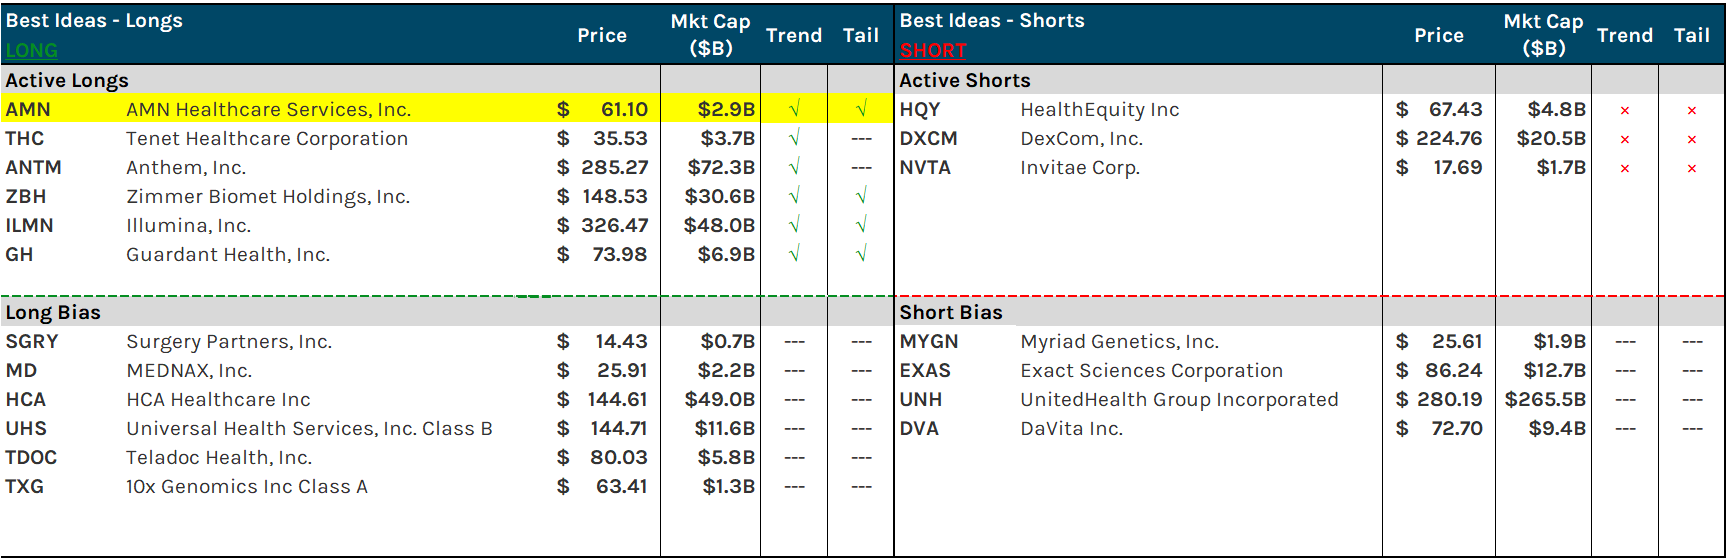Click the Mkt Cap header in Longs table
This screenshot has width=1726, height=558.
pos(710,34)
